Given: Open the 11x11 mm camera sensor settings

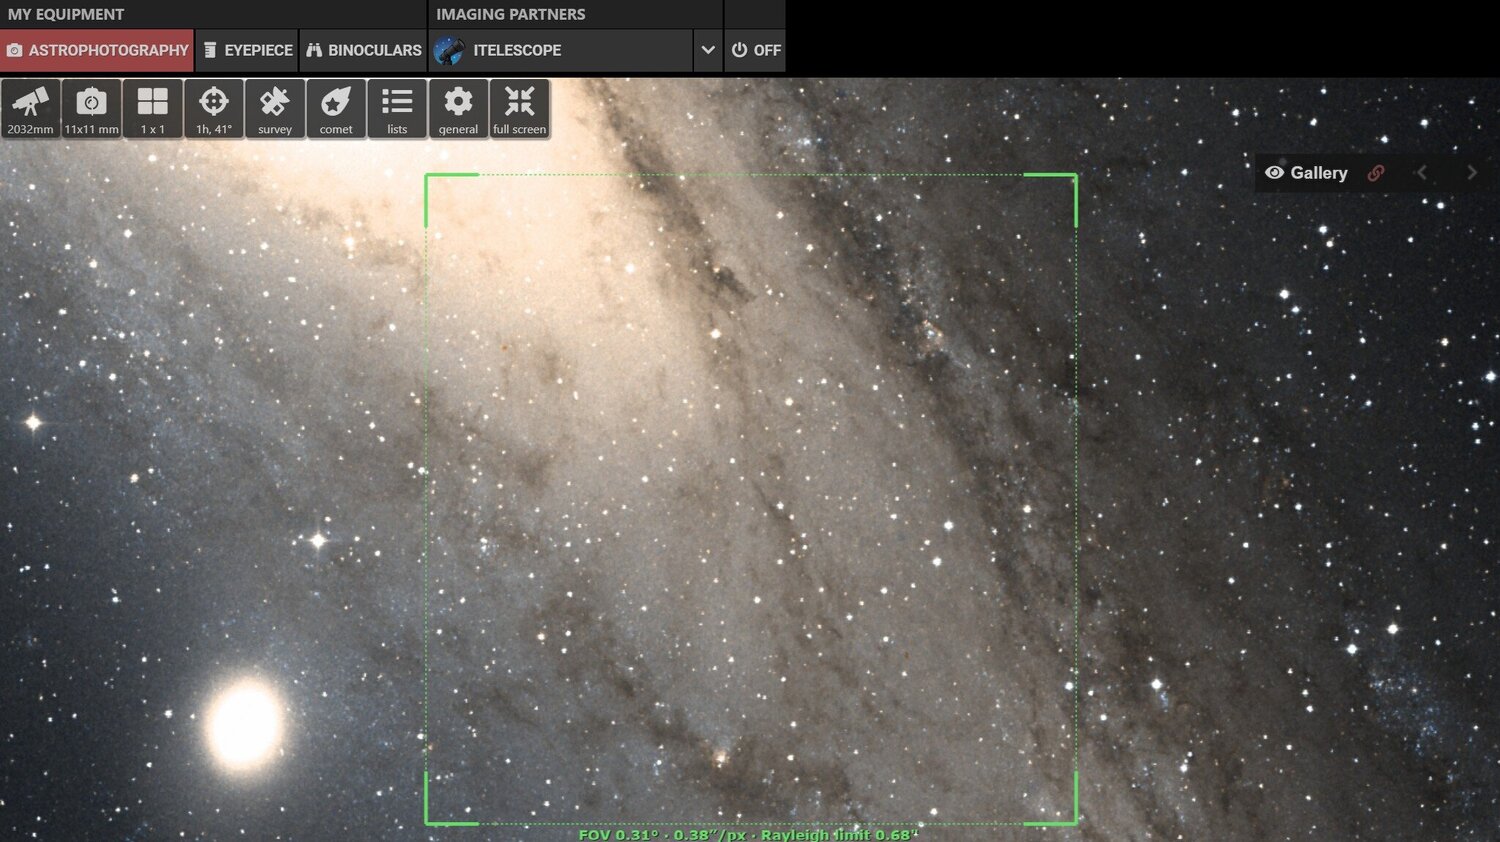Looking at the screenshot, I should (x=91, y=108).
